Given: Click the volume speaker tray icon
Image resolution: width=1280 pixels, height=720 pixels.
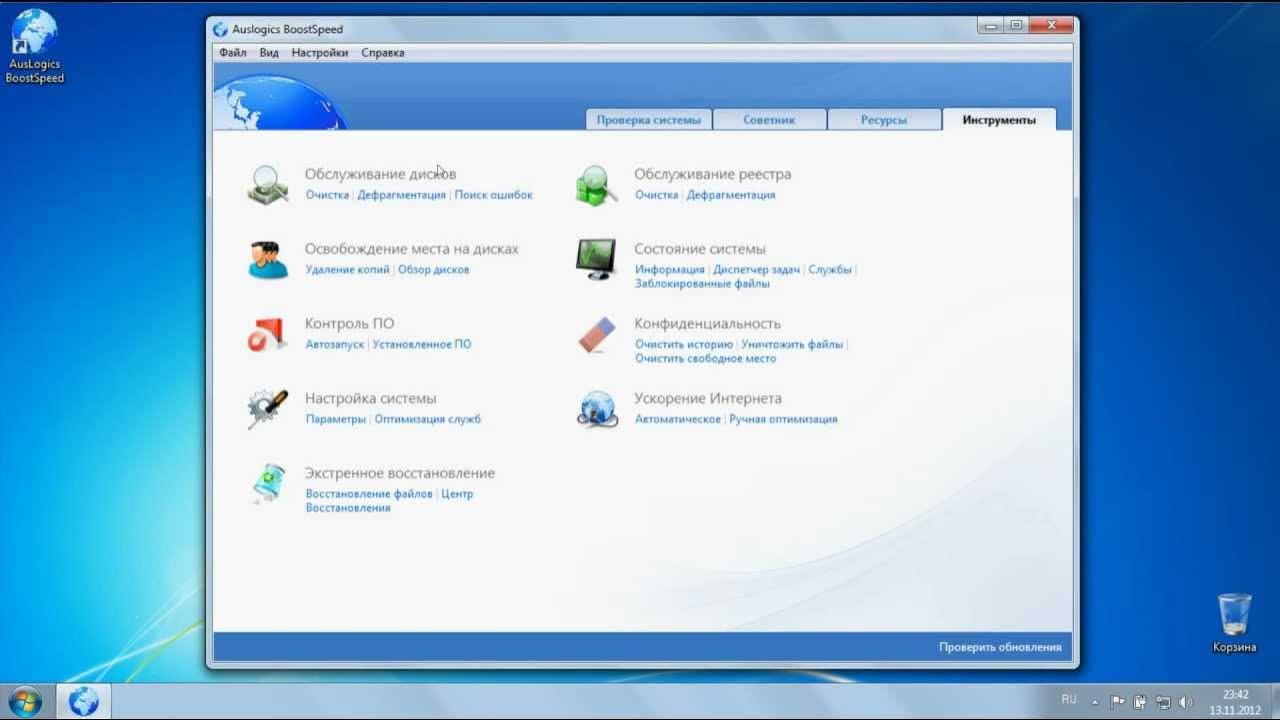Looking at the screenshot, I should (x=1186, y=702).
